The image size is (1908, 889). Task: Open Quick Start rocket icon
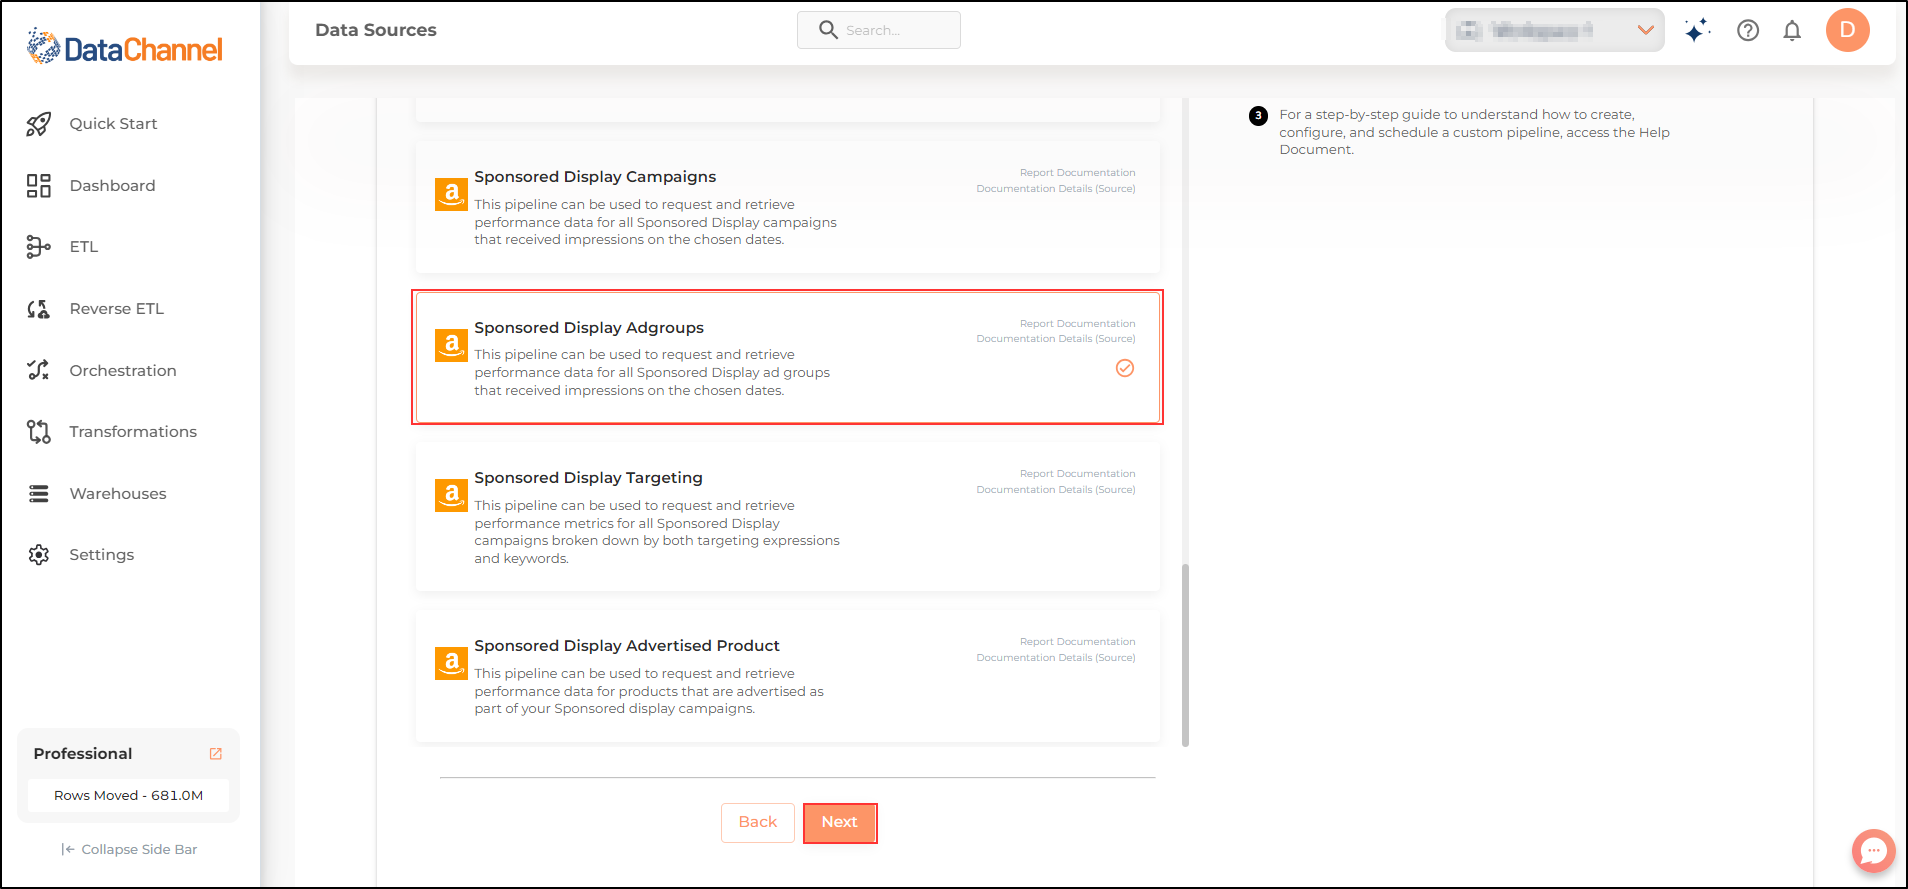pos(38,124)
